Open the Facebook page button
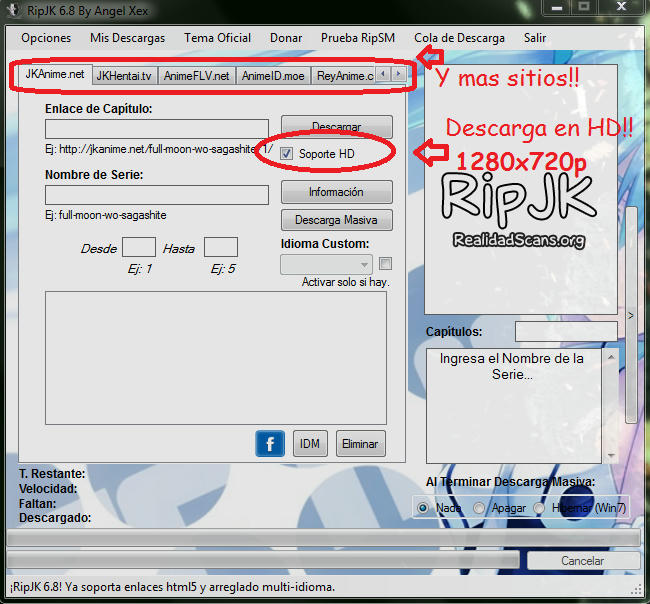Image resolution: width=650 pixels, height=604 pixels. tap(270, 444)
